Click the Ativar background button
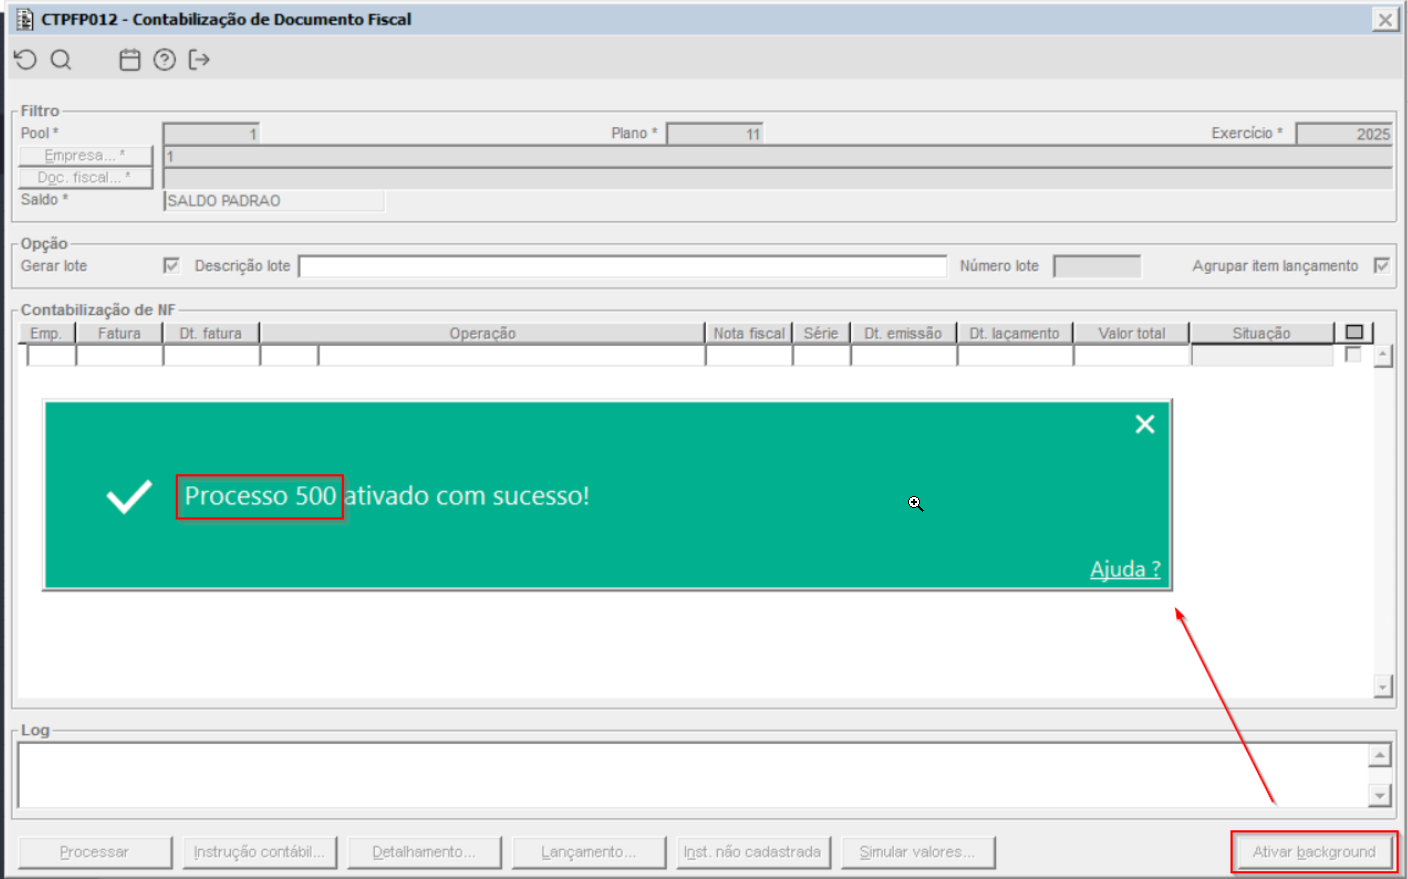This screenshot has height=879, width=1408. pyautogui.click(x=1314, y=852)
